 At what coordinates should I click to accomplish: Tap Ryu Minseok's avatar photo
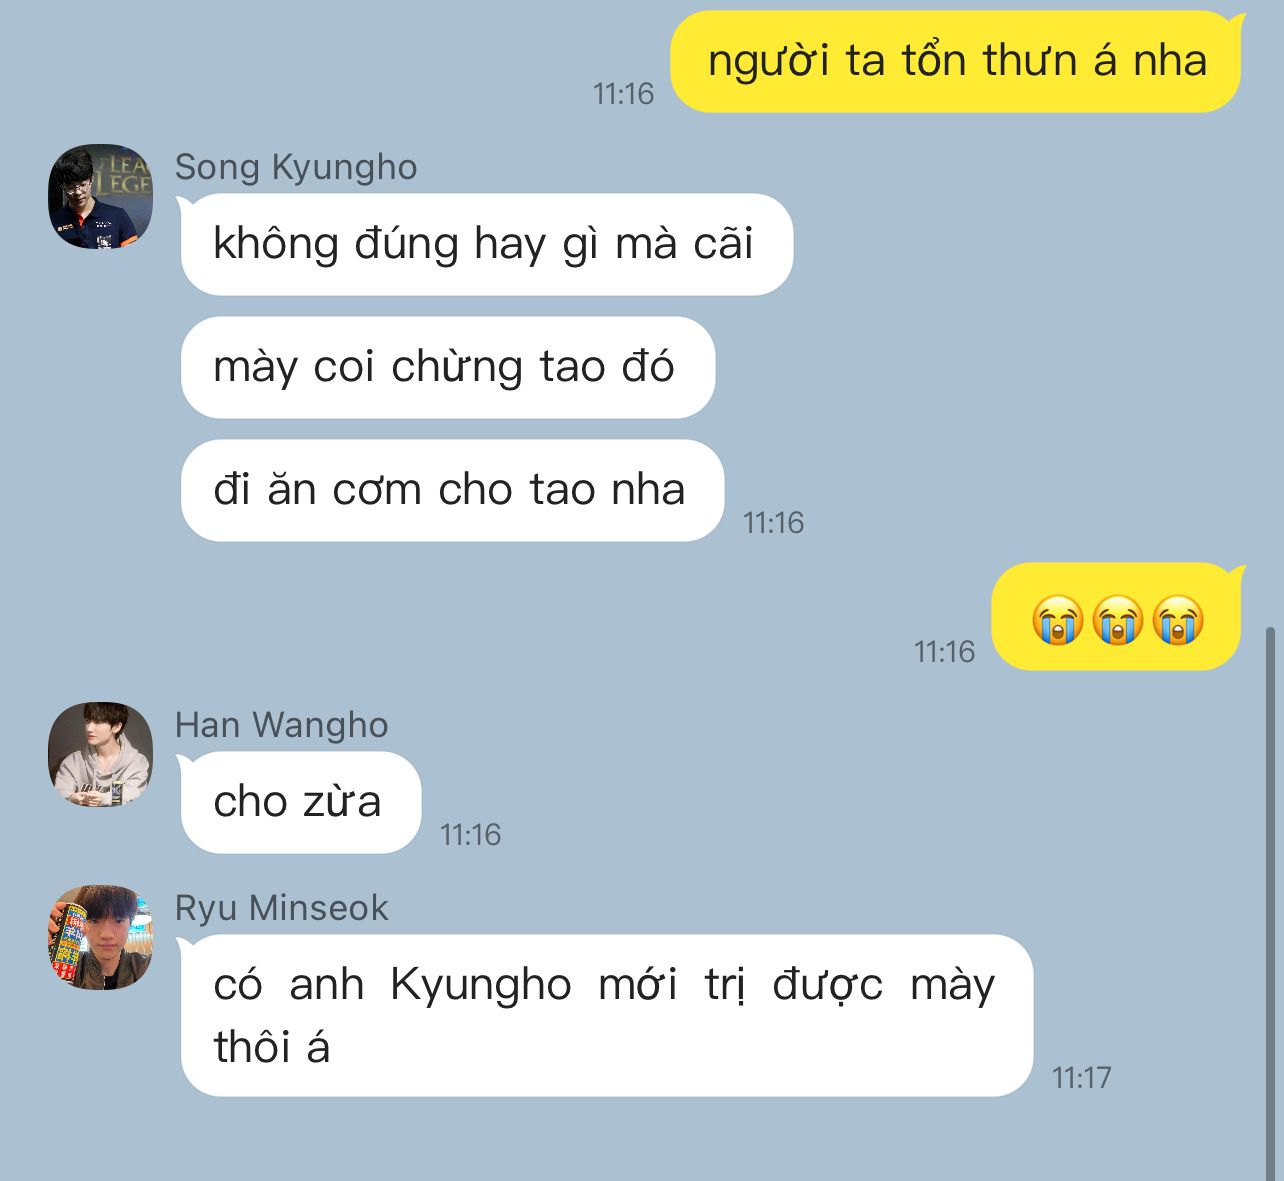101,937
